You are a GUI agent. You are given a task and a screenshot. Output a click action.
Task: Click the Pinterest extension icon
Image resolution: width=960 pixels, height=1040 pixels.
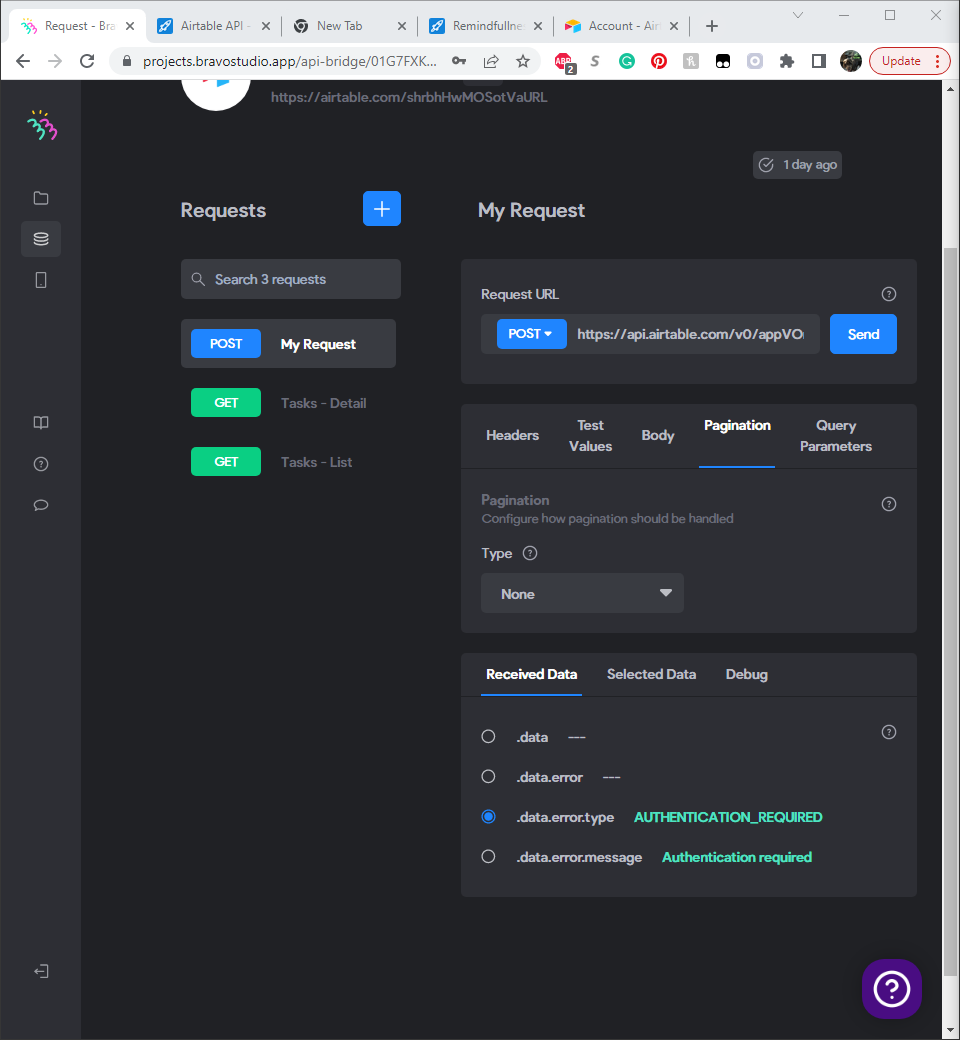coord(659,62)
